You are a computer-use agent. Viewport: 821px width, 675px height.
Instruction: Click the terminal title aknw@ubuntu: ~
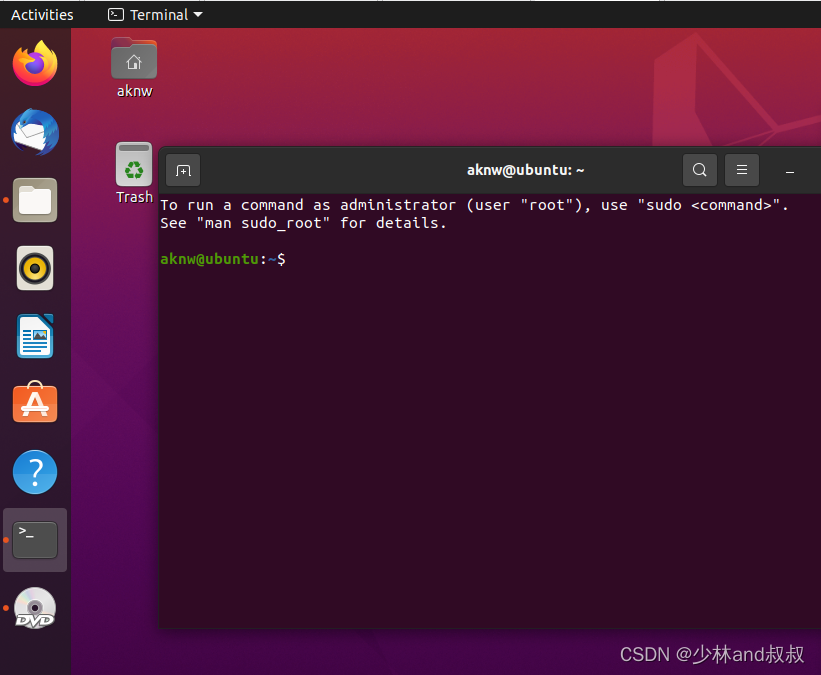click(x=525, y=170)
